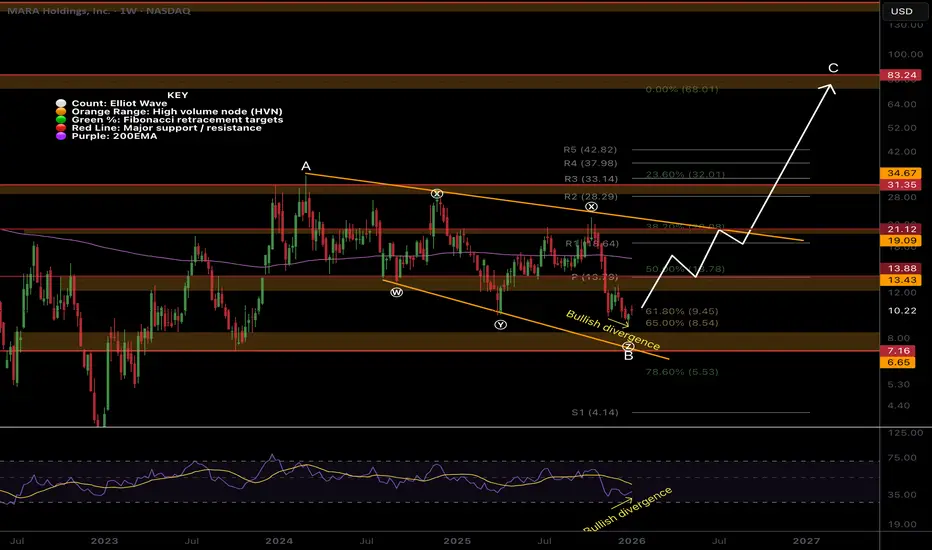
Task: Click the 2024 label on time axis
Action: 280,538
